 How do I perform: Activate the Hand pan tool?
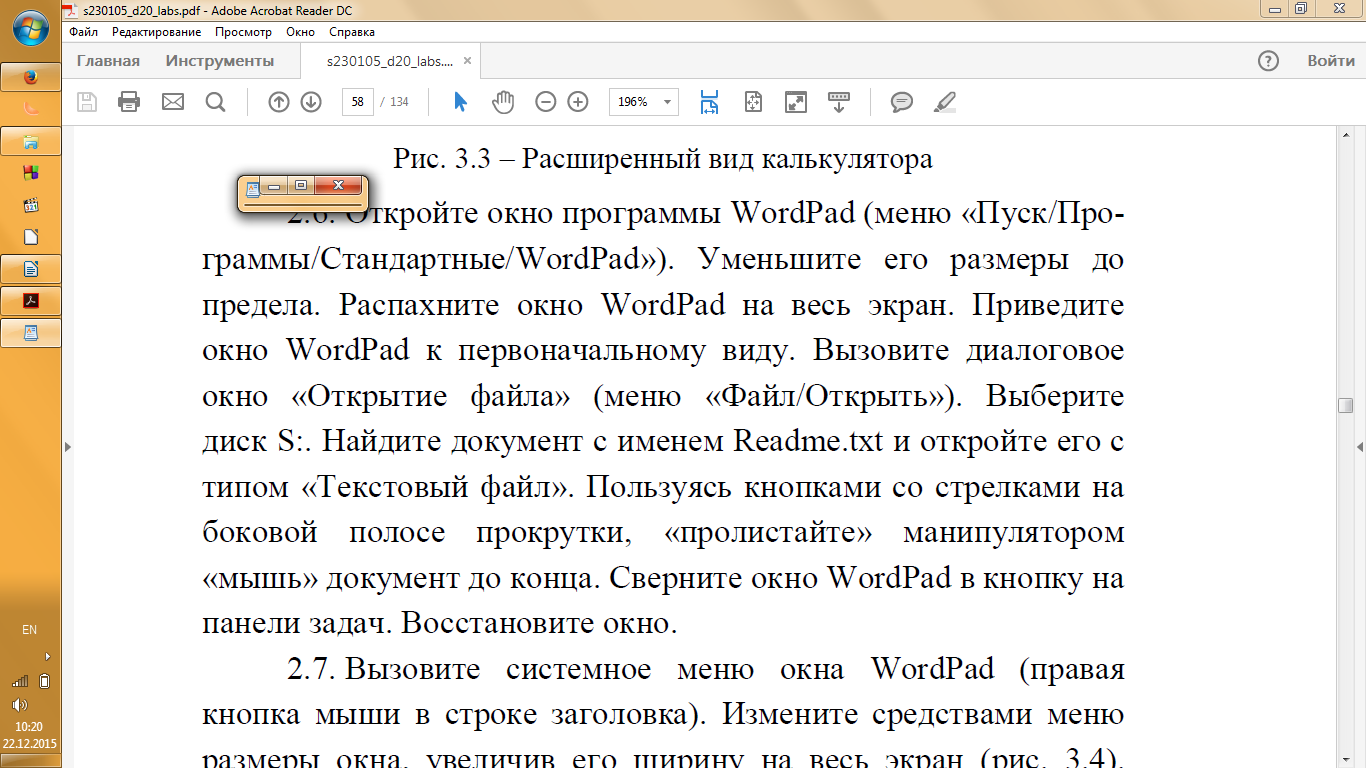click(503, 102)
